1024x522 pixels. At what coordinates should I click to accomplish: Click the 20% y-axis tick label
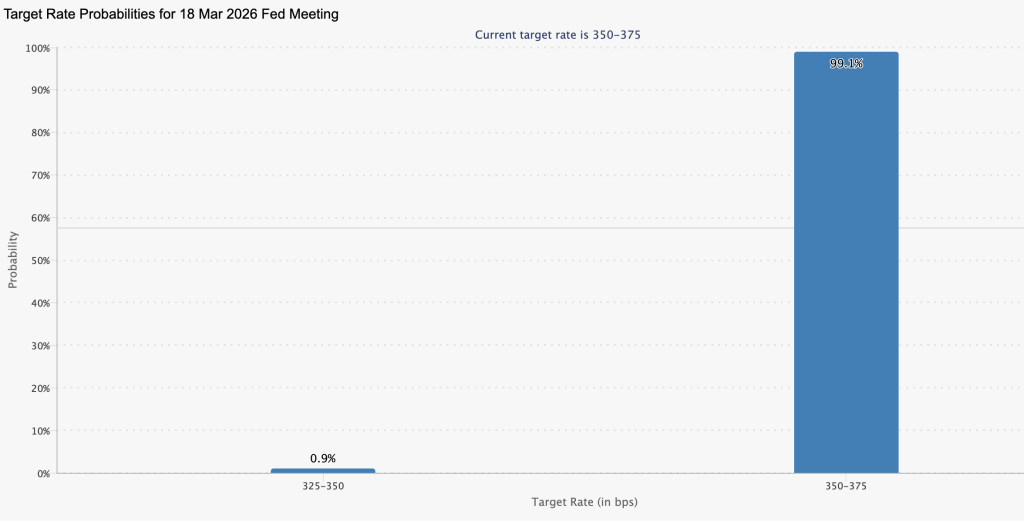[40, 388]
